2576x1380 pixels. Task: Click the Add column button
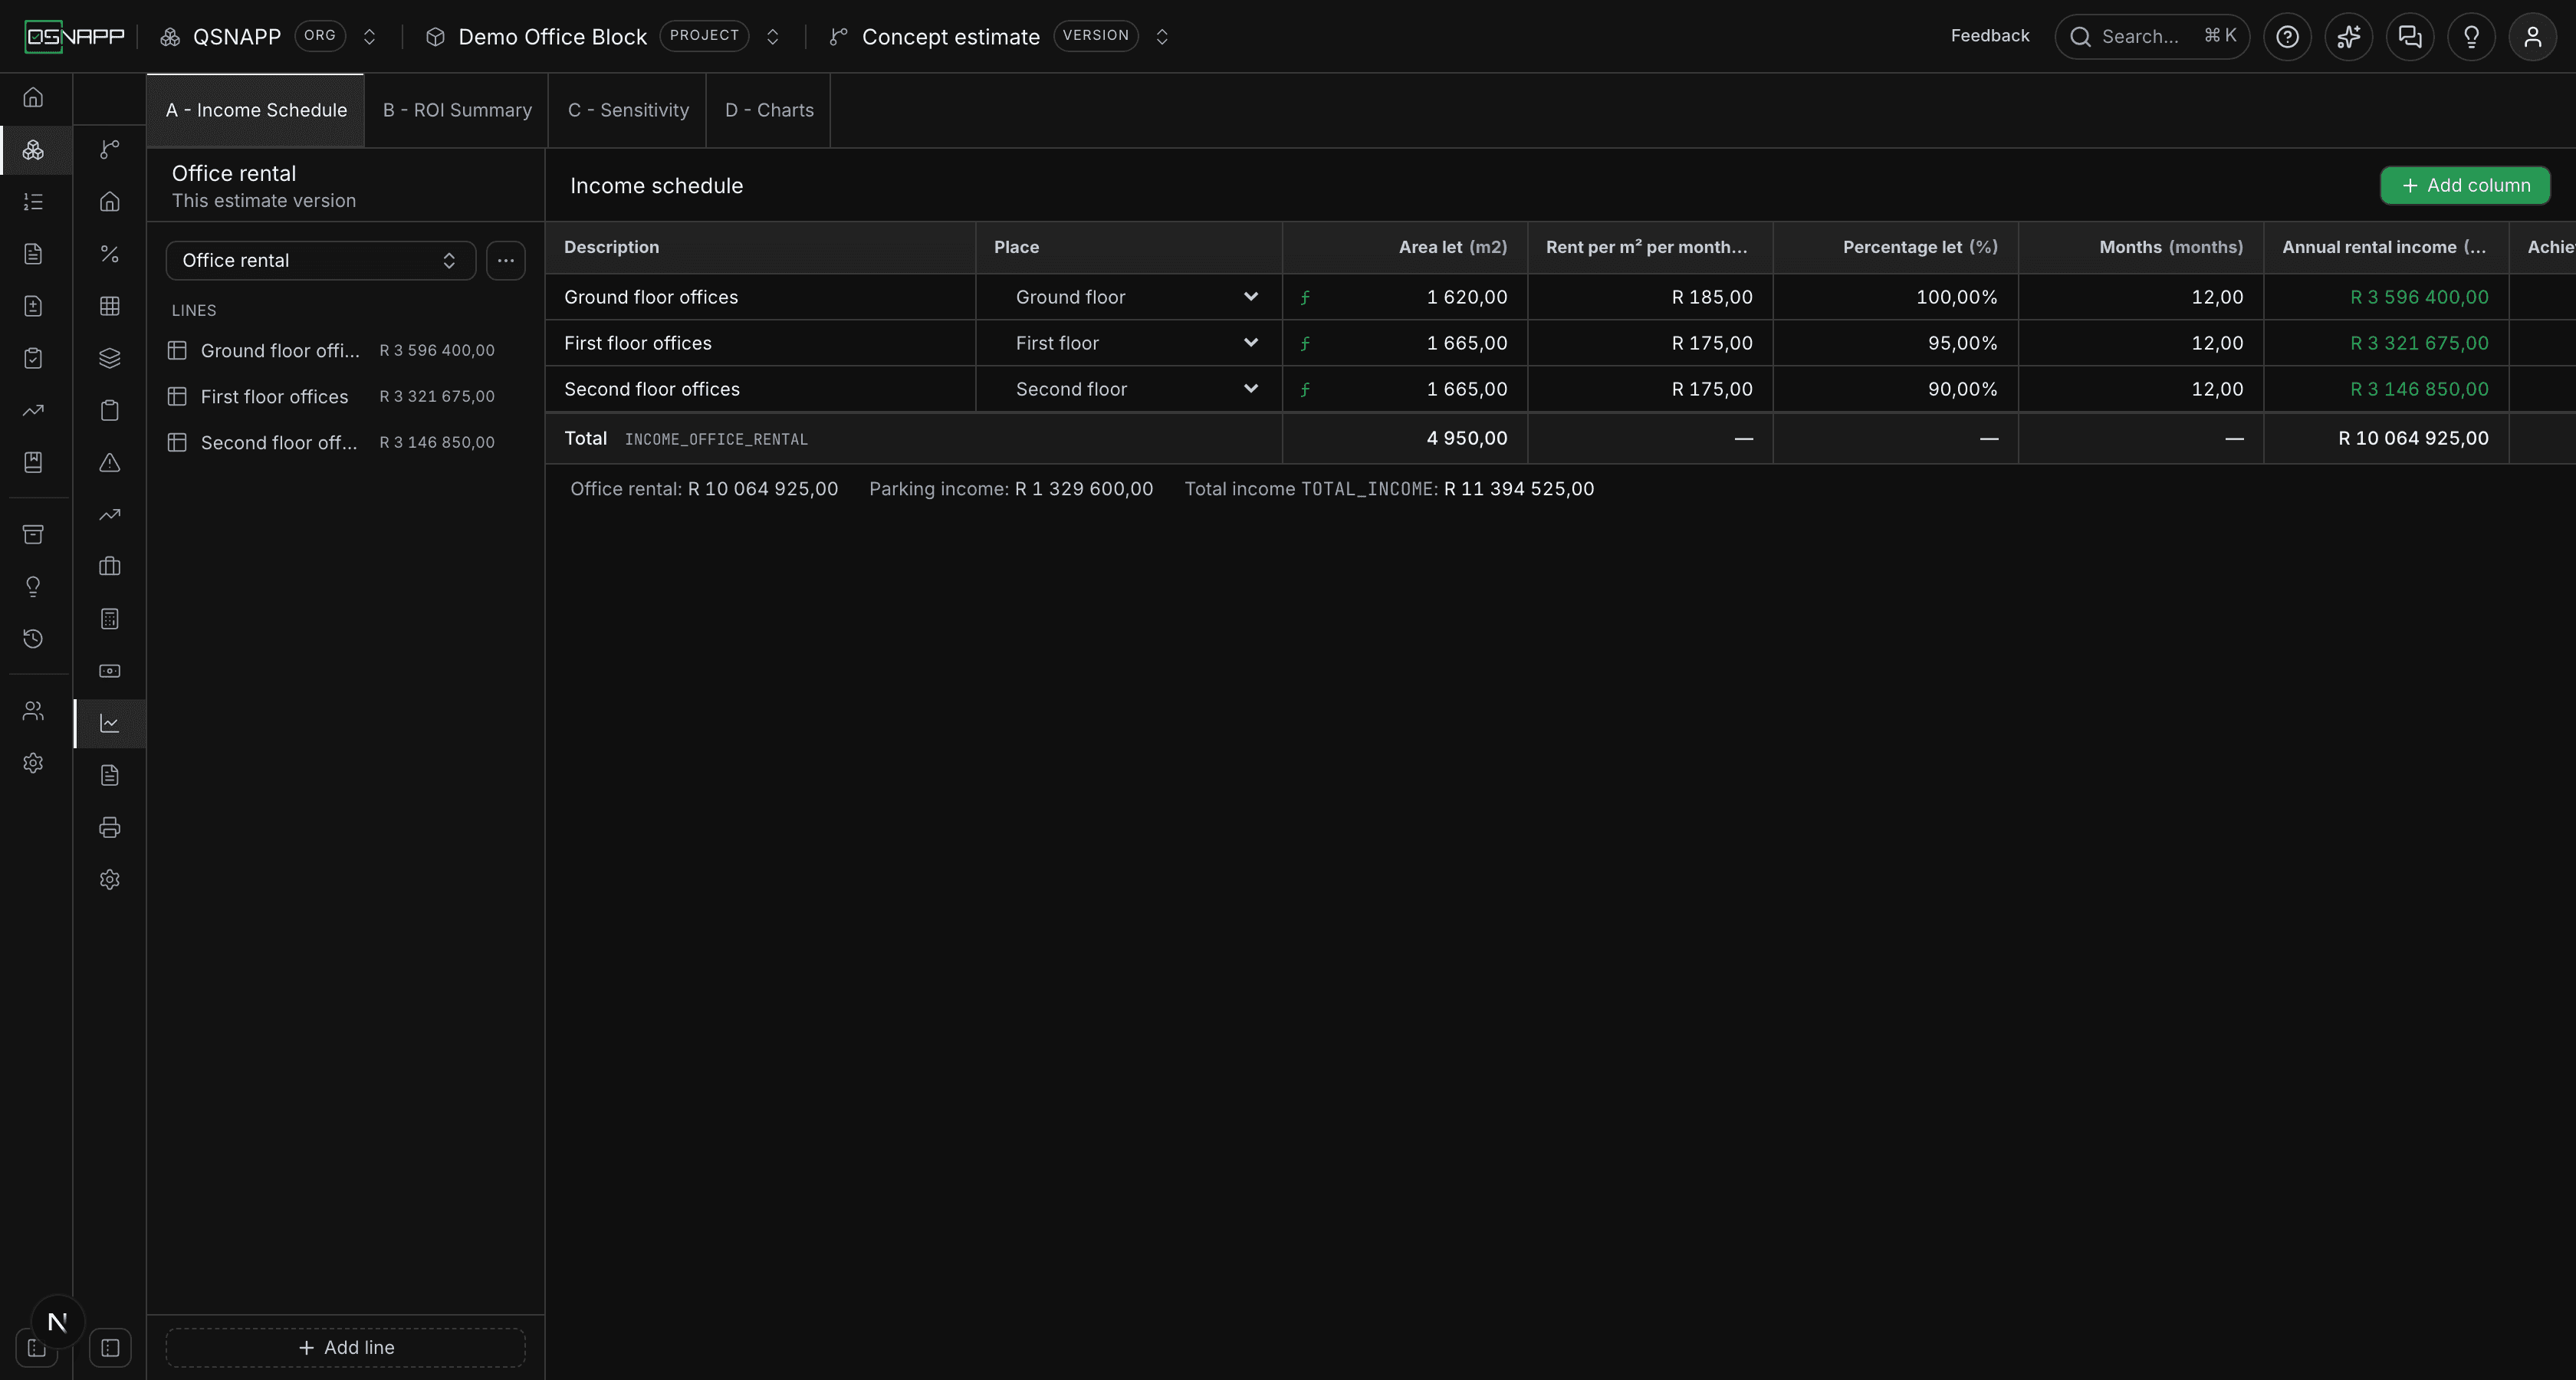2465,185
